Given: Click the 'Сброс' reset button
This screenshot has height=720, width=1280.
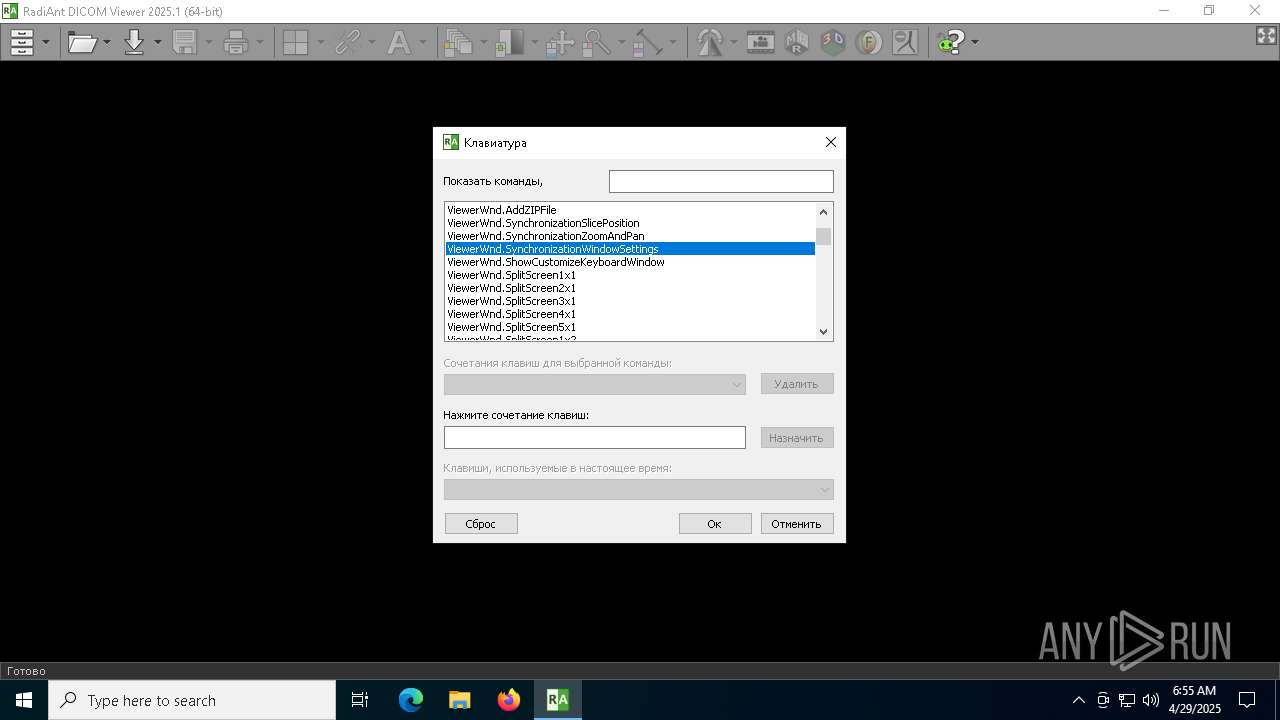Looking at the screenshot, I should [x=481, y=523].
